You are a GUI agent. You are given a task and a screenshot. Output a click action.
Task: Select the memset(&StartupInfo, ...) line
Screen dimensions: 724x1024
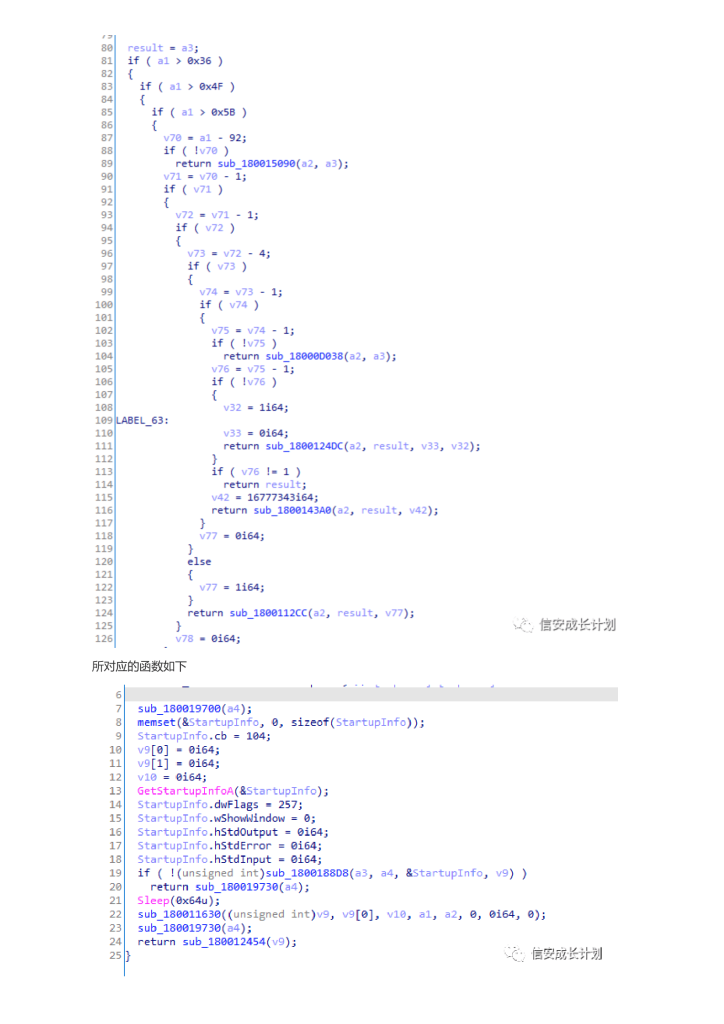tap(281, 722)
